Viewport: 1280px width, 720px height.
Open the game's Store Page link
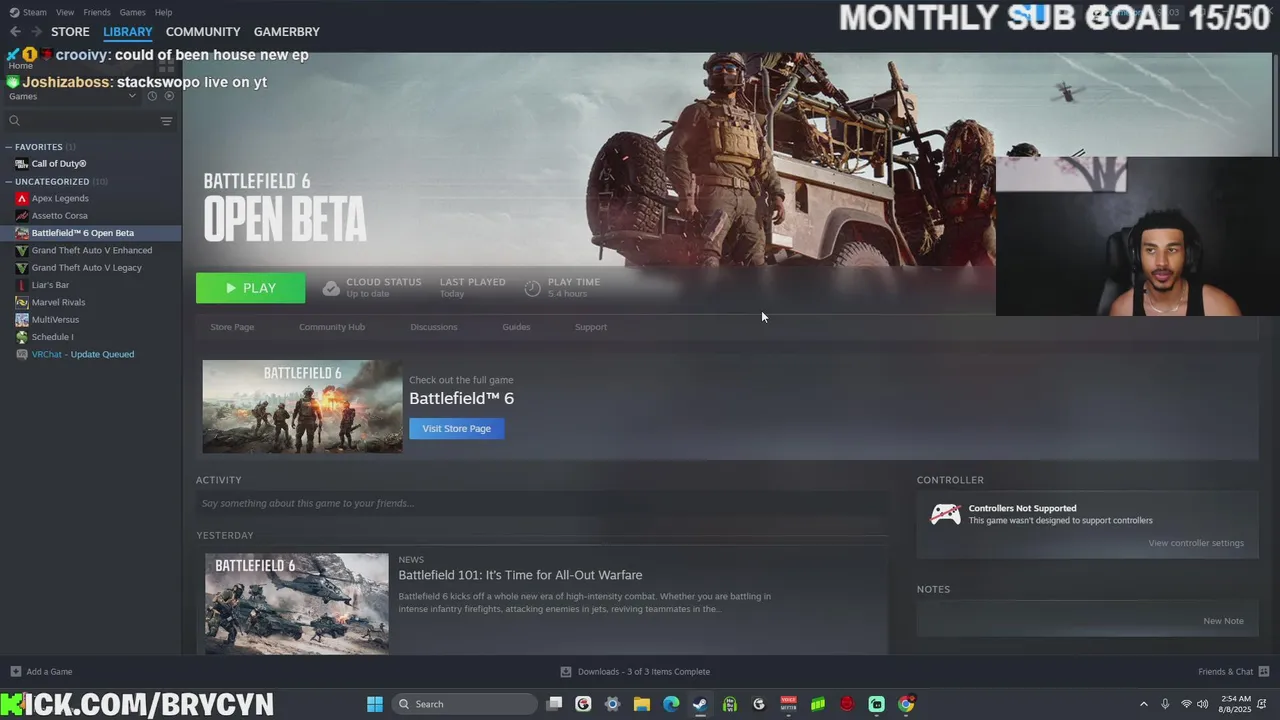coord(232,327)
